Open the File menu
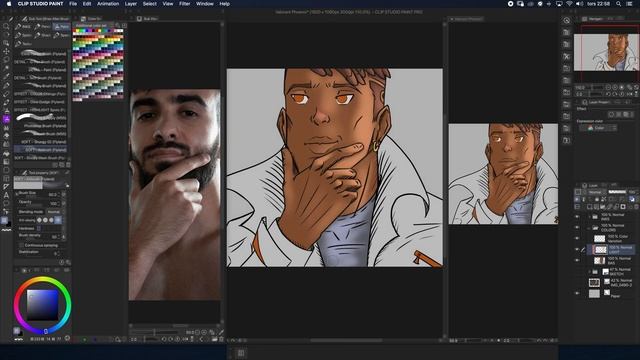 click(x=73, y=4)
